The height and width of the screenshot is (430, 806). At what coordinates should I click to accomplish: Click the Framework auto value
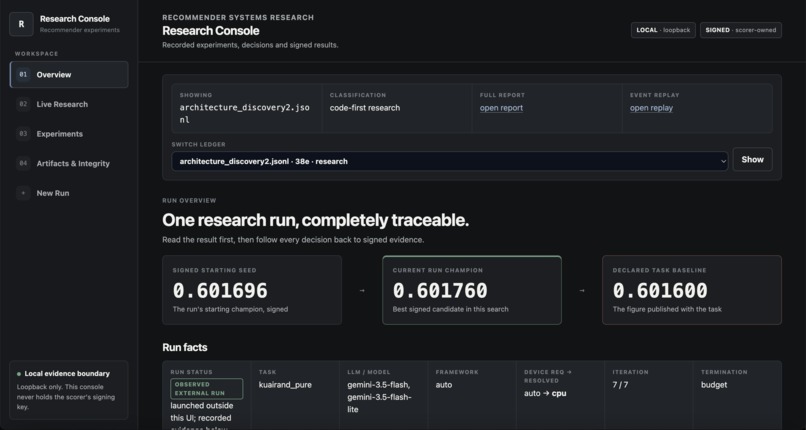444,385
